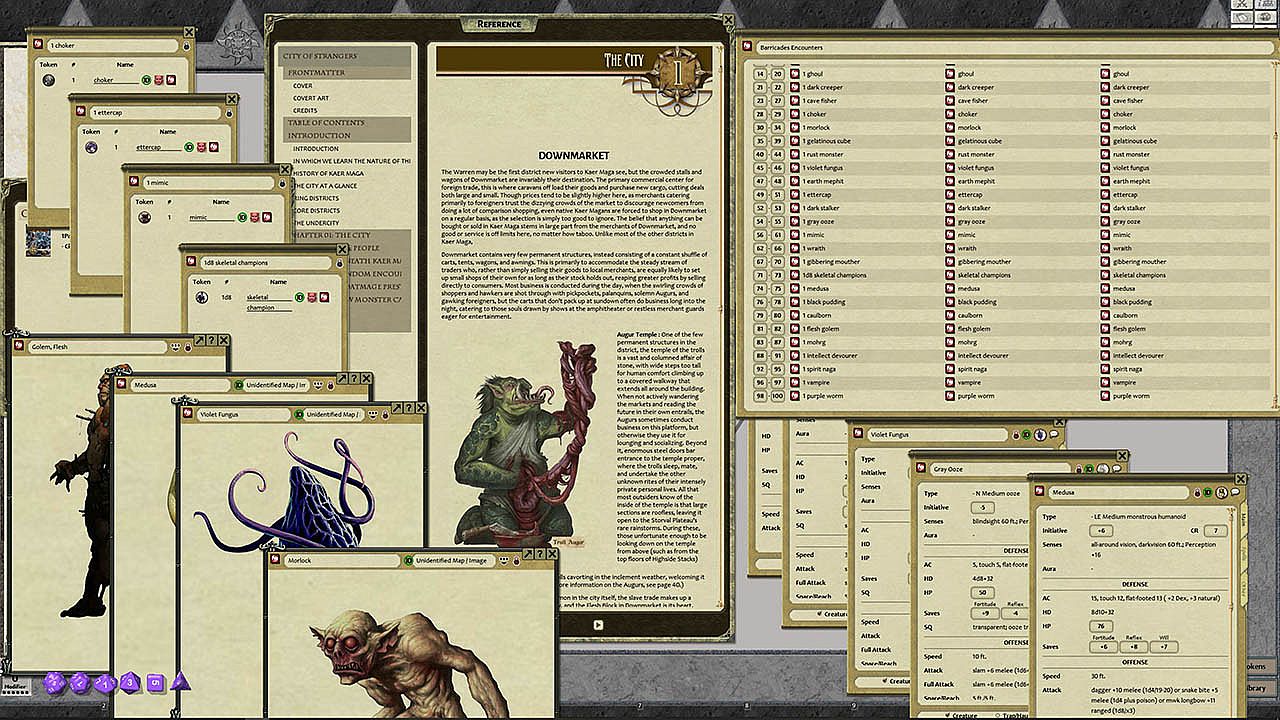The image size is (1280, 720).
Task: Open The City at a Glance entry
Action: point(325,186)
